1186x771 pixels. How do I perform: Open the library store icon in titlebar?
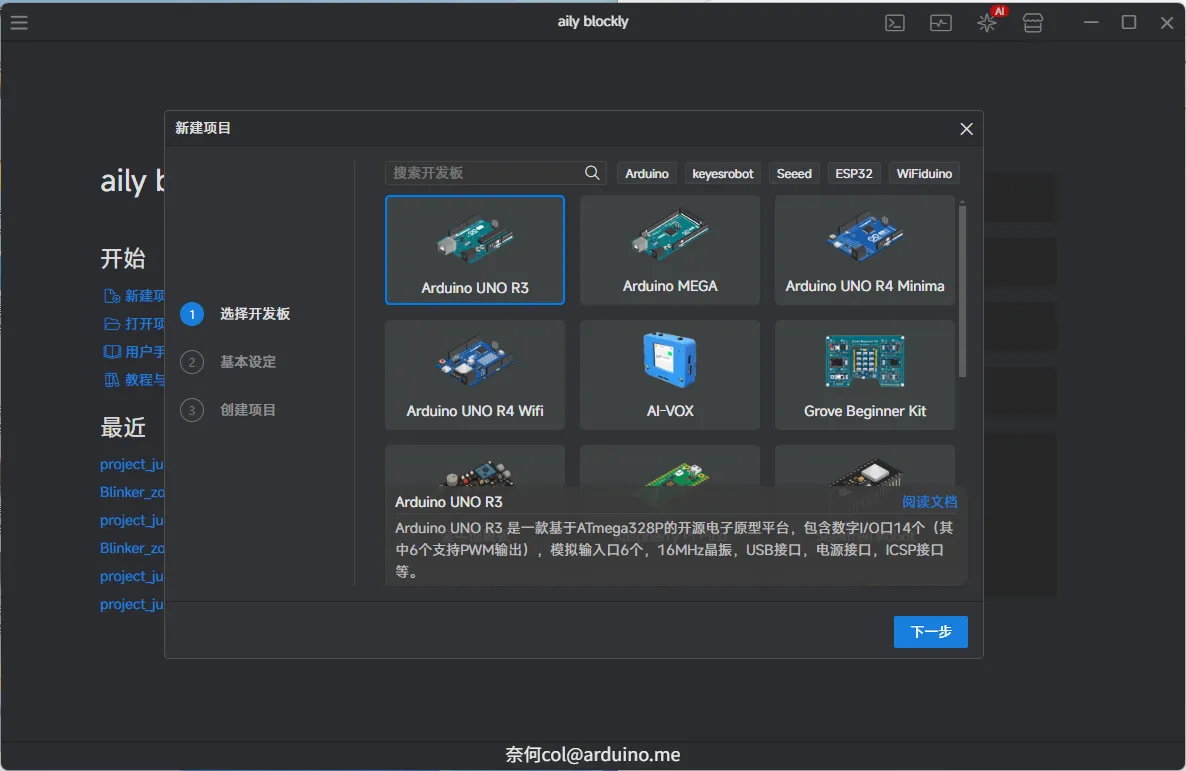point(1032,22)
